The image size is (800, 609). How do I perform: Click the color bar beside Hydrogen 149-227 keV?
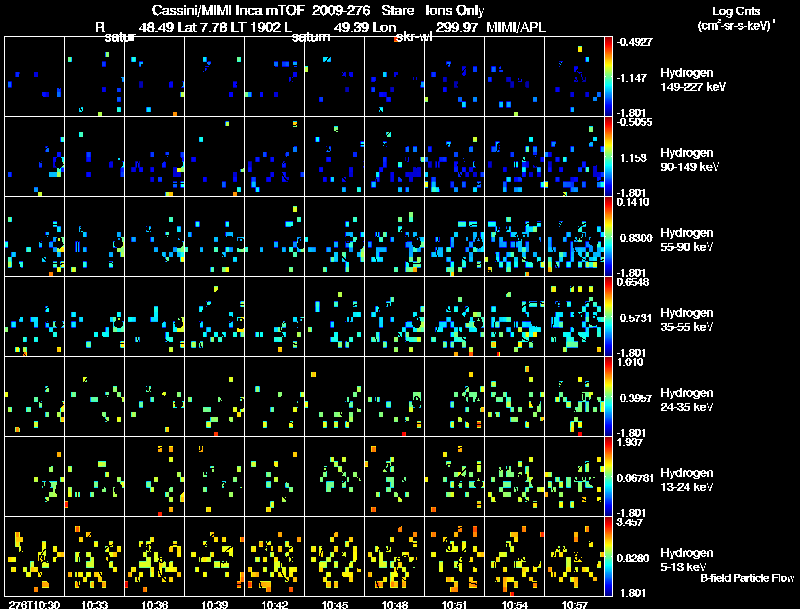pyautogui.click(x=608, y=77)
